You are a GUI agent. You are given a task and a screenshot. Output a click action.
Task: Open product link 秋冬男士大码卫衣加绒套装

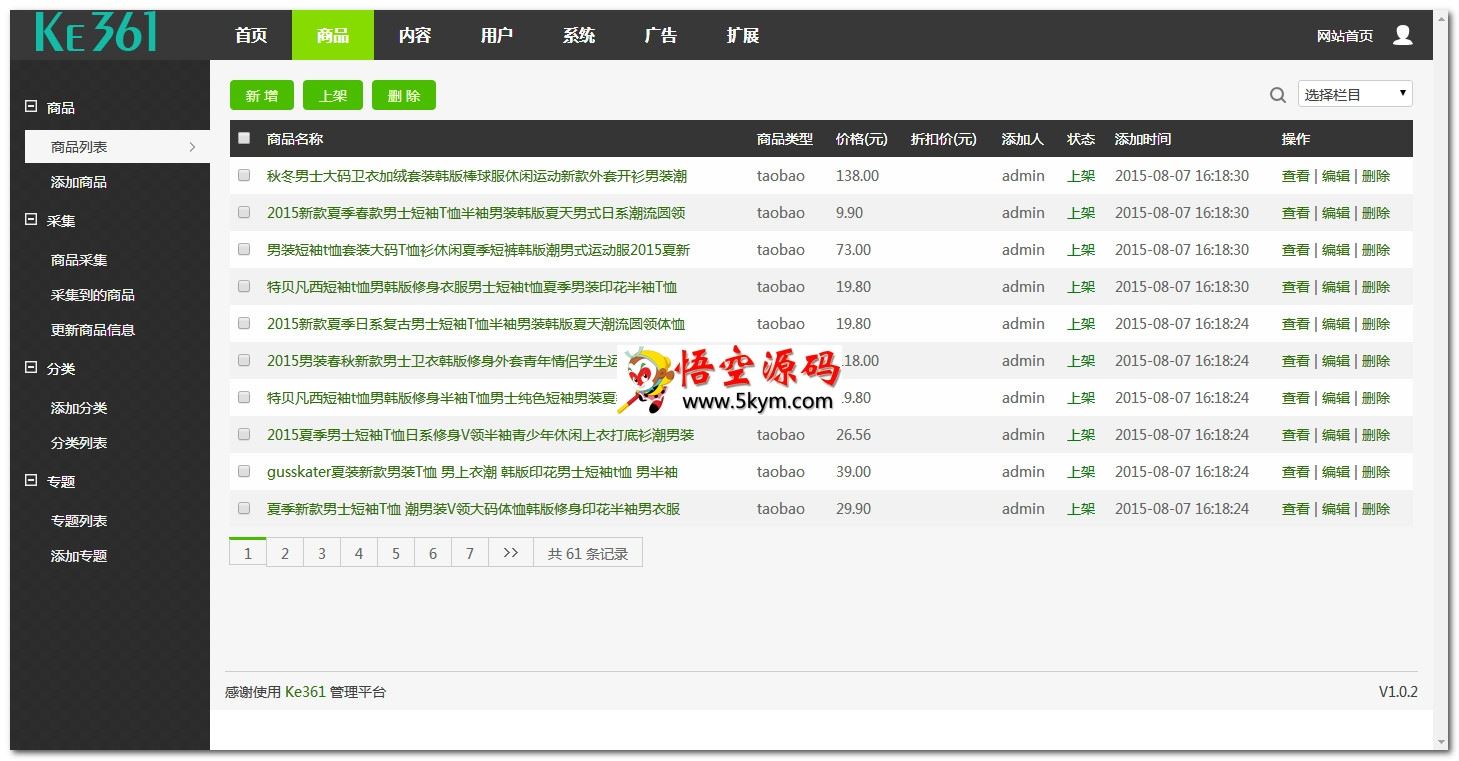pos(477,176)
